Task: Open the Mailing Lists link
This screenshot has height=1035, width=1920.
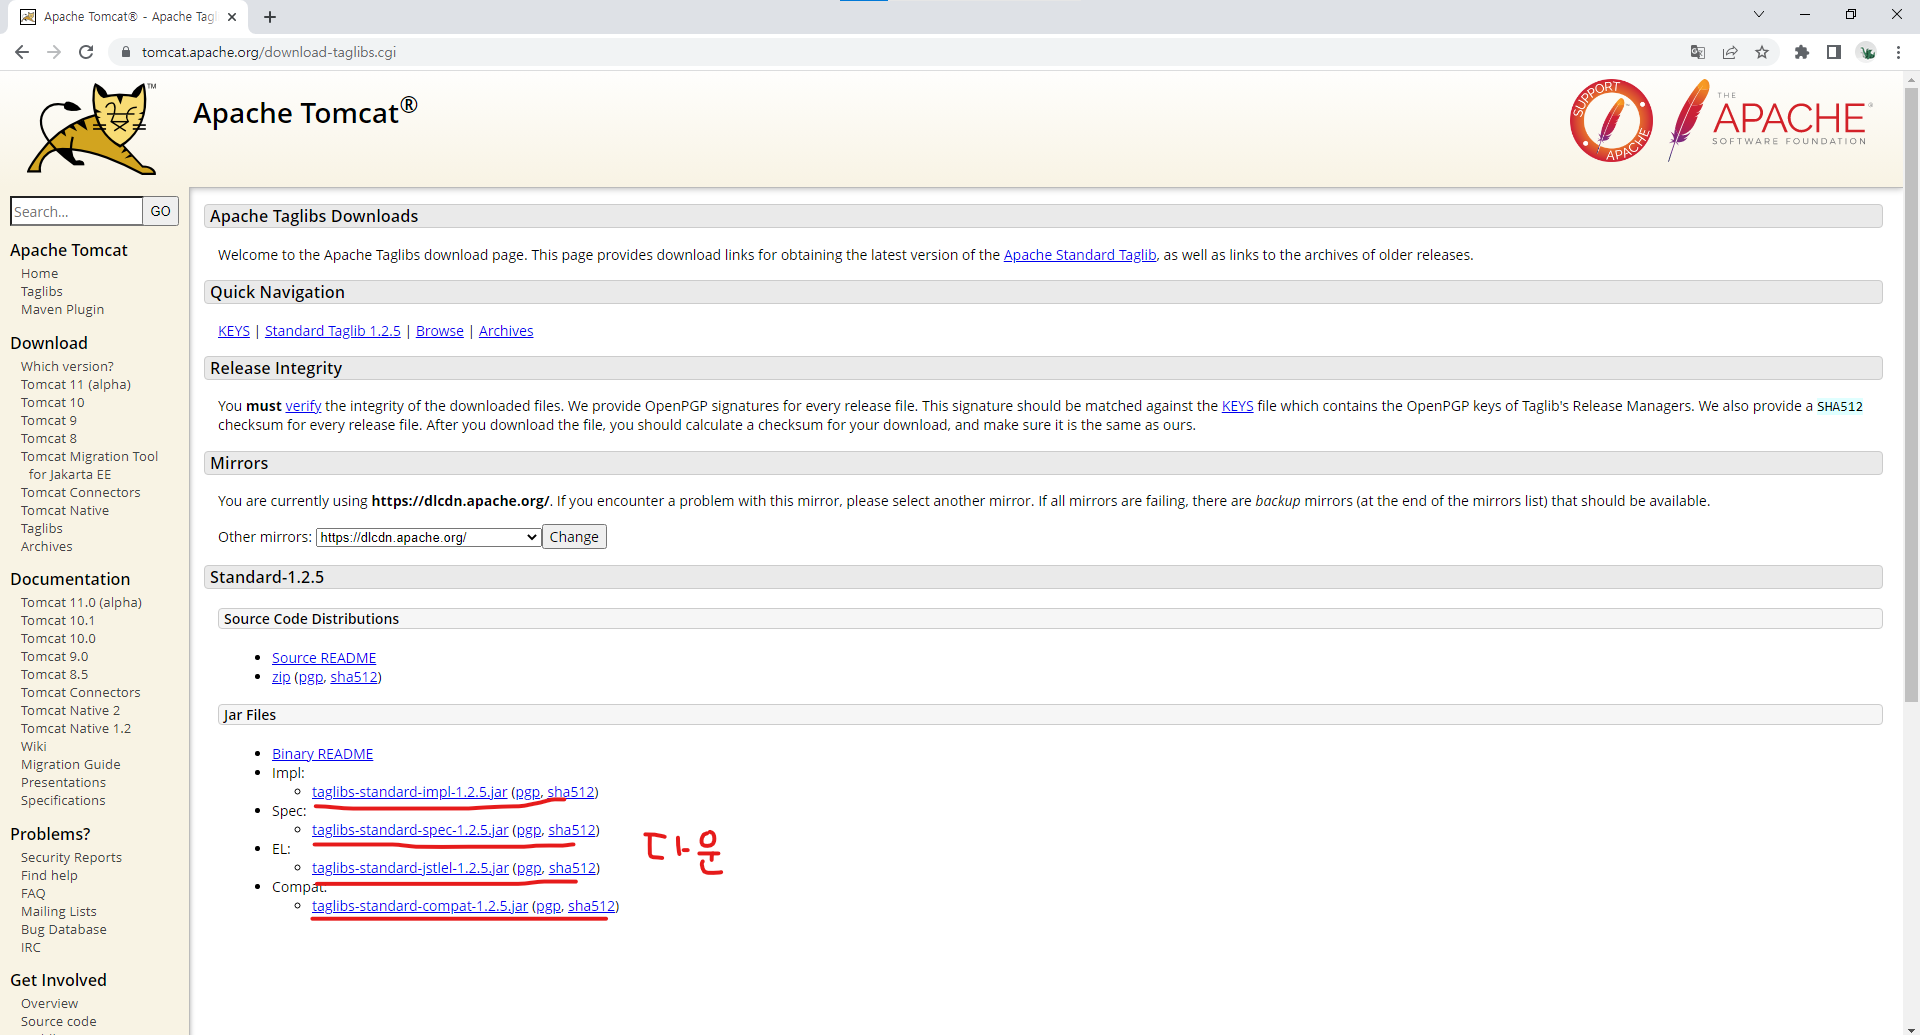Action: coord(59,911)
